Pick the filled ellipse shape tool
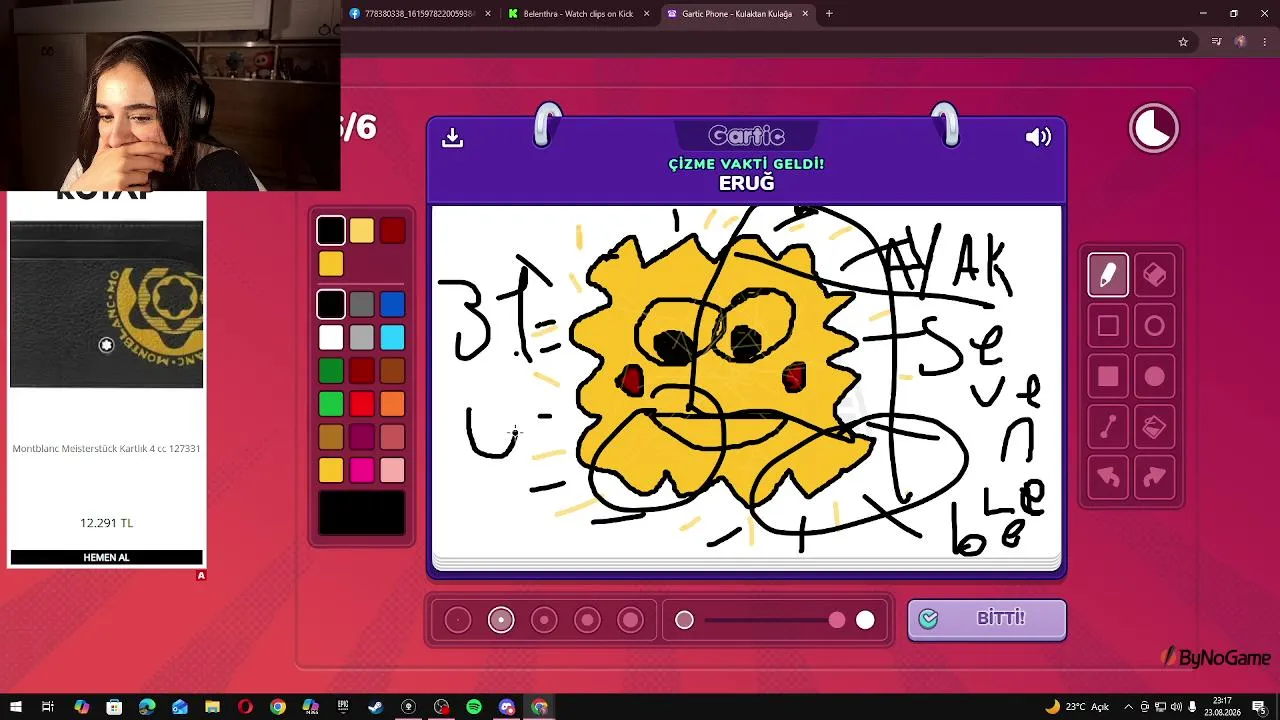 point(1155,377)
